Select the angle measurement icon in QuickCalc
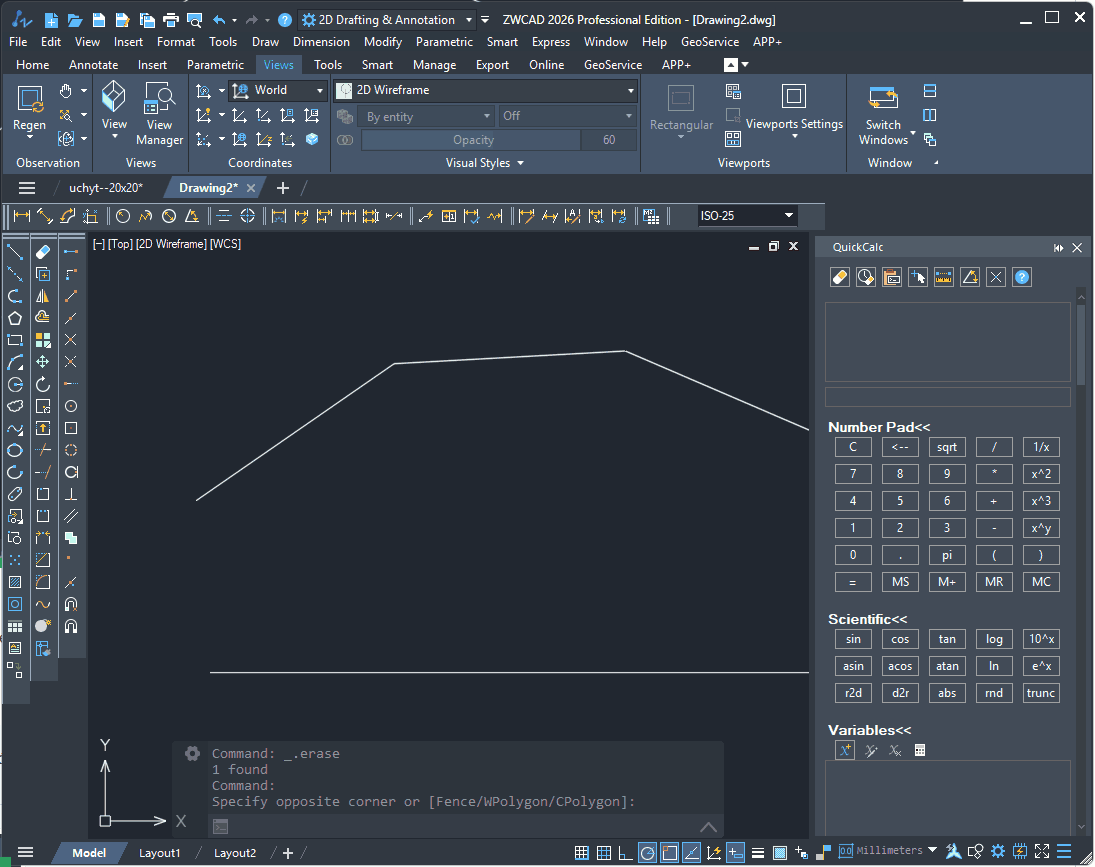 [x=970, y=277]
